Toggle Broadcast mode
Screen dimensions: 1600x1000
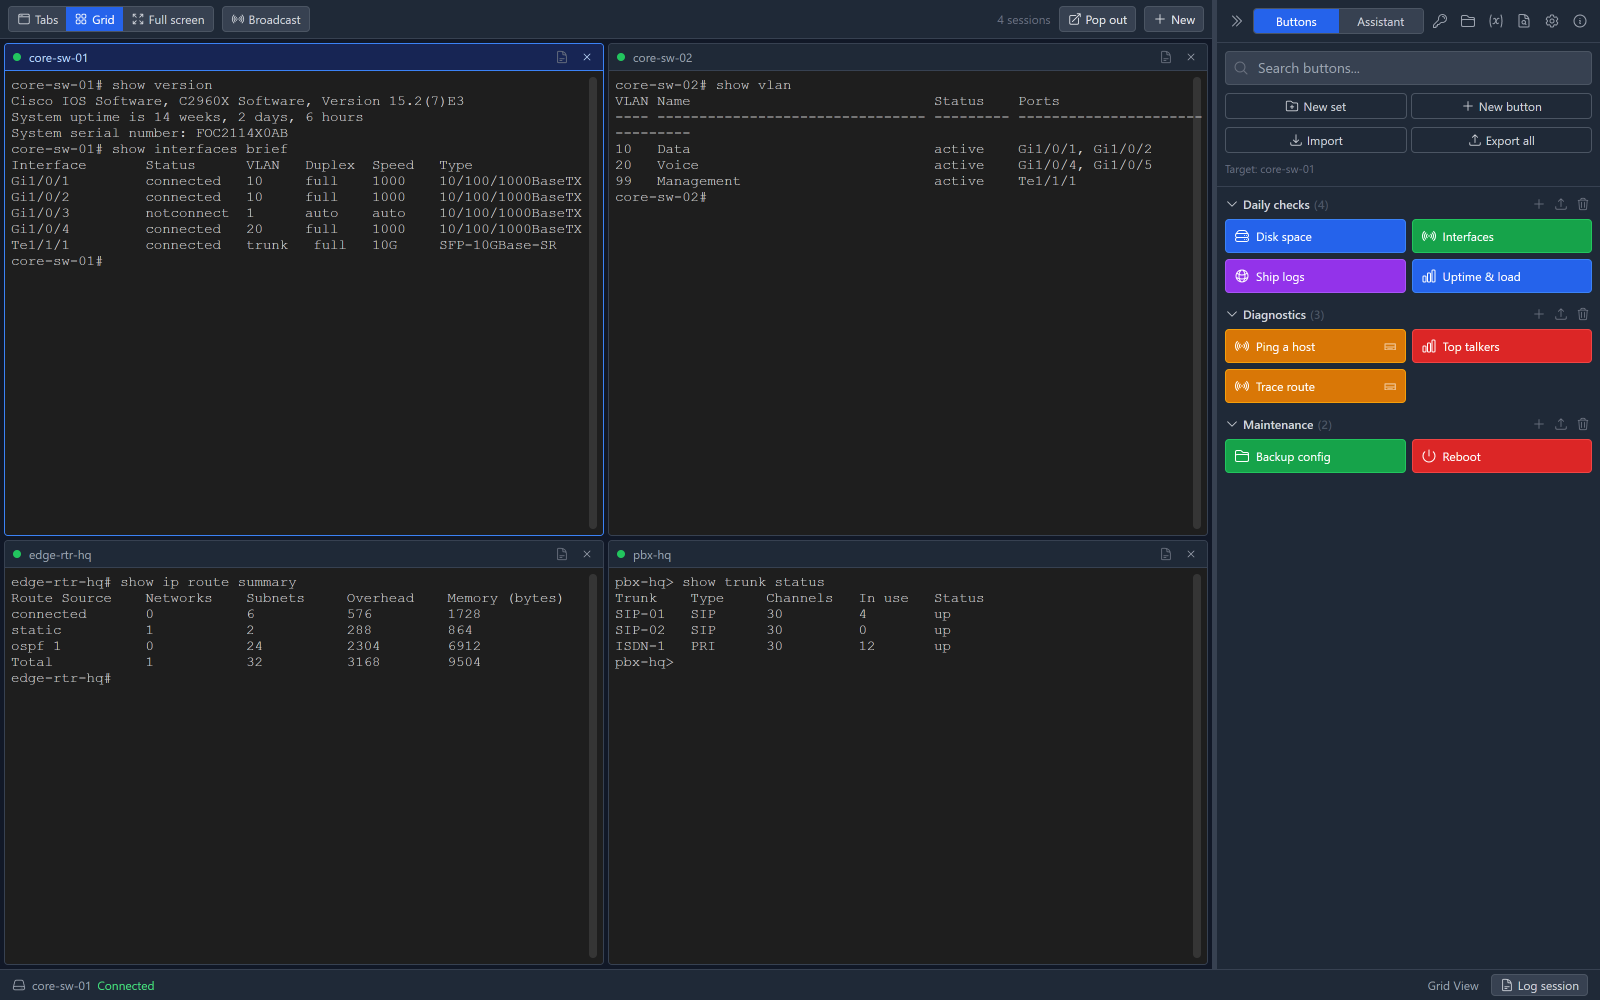point(266,19)
